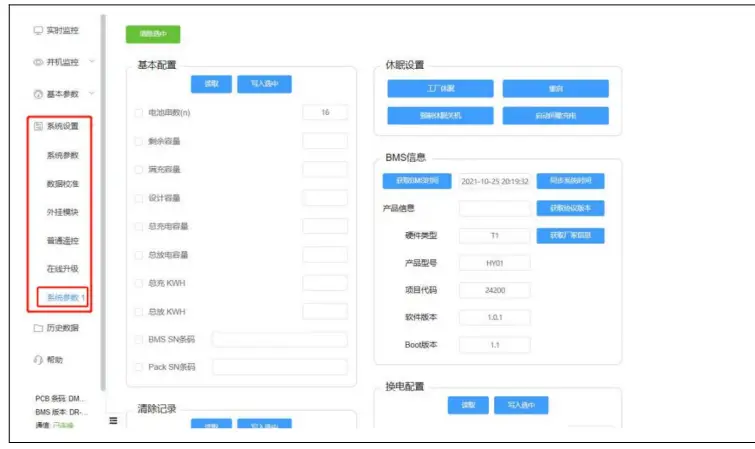Expand the 基本参数 menu chevron
The height and width of the screenshot is (449, 755).
[x=92, y=93]
